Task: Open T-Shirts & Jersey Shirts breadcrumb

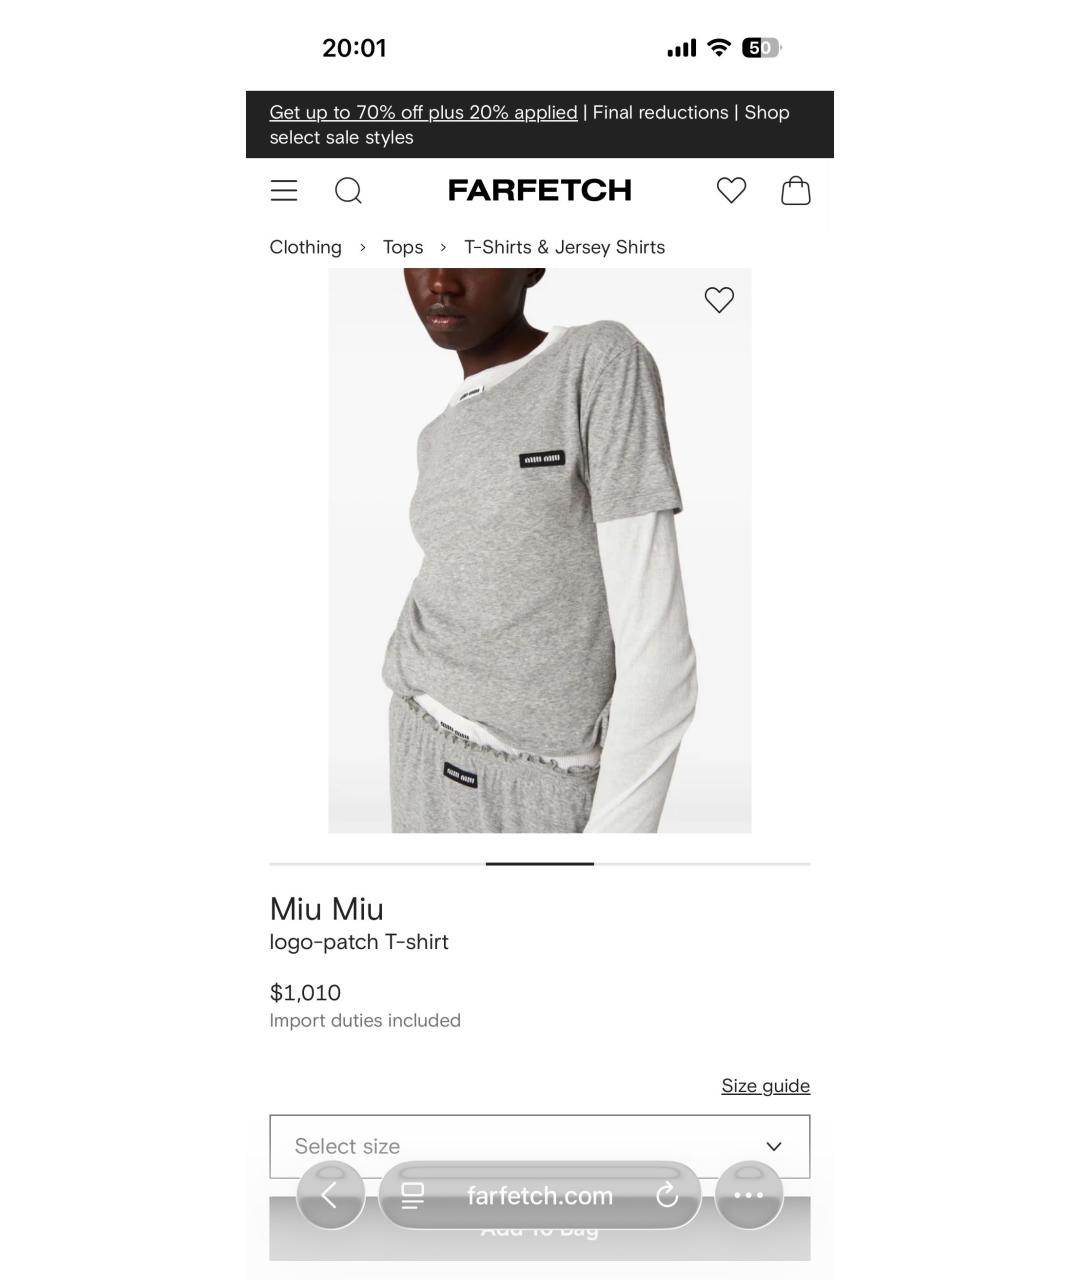Action: [x=564, y=247]
